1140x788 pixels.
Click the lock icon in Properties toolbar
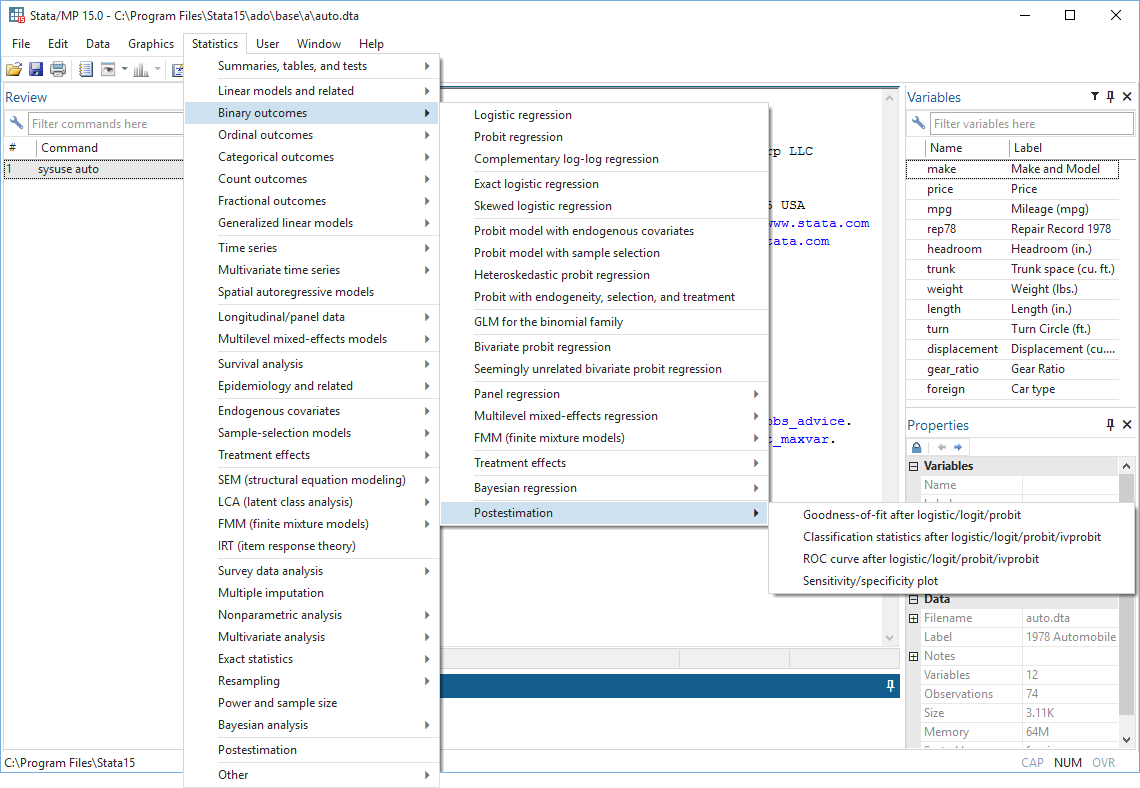(x=917, y=447)
